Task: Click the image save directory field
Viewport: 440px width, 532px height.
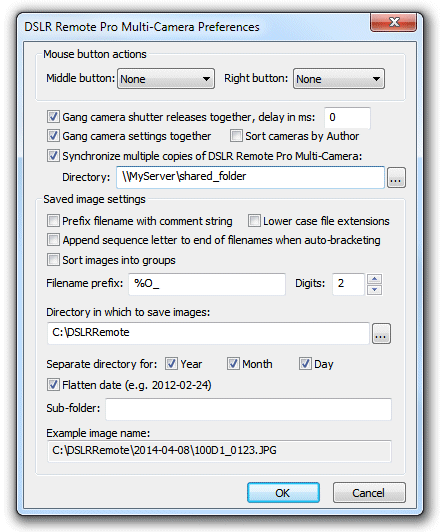Action: click(x=208, y=333)
